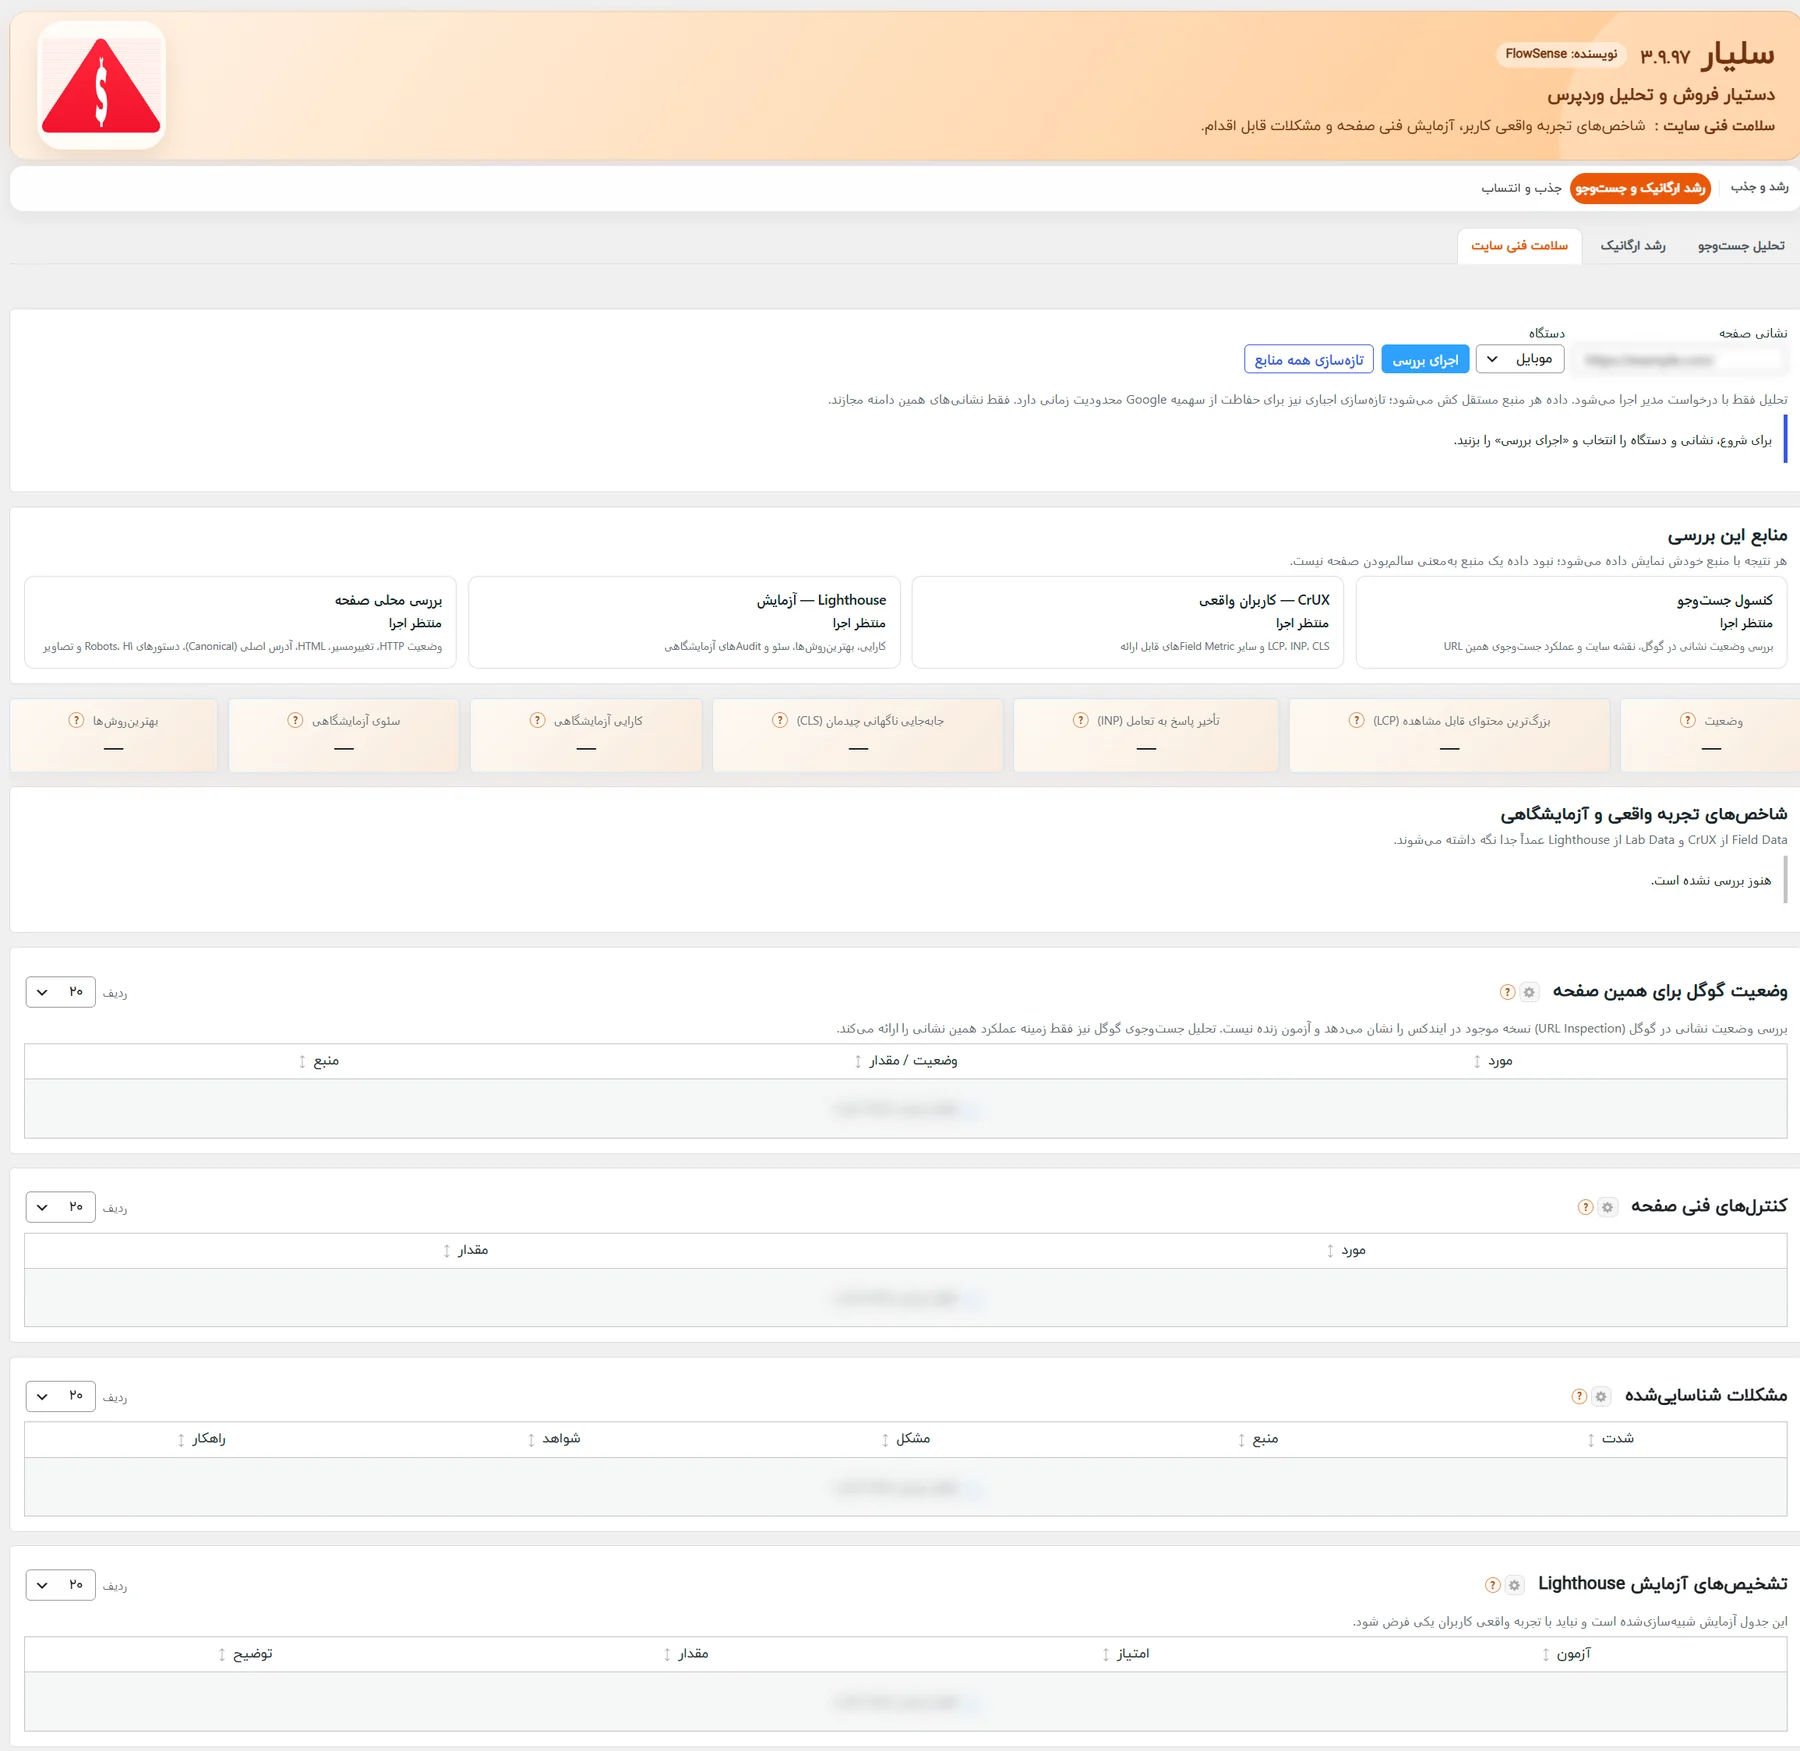Go to the تحلیل جست‌وجو sub-tab
1800x1751 pixels.
pos(1741,246)
